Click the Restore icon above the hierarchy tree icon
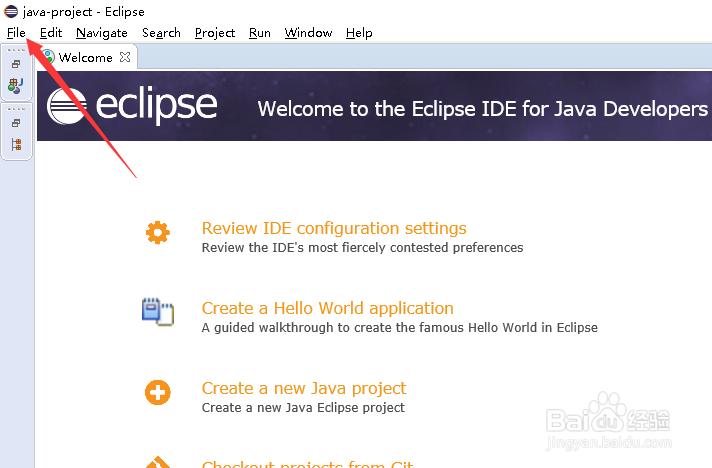 (16, 123)
